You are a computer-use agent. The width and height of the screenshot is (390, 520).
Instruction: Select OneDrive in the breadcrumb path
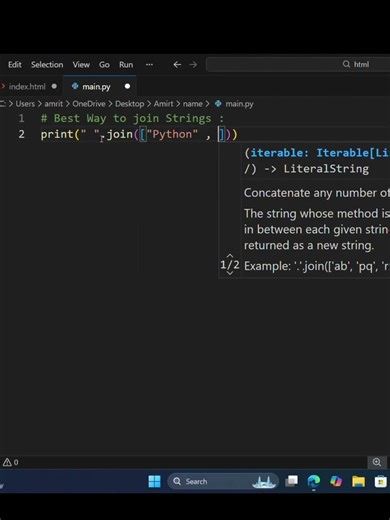pyautogui.click(x=89, y=104)
